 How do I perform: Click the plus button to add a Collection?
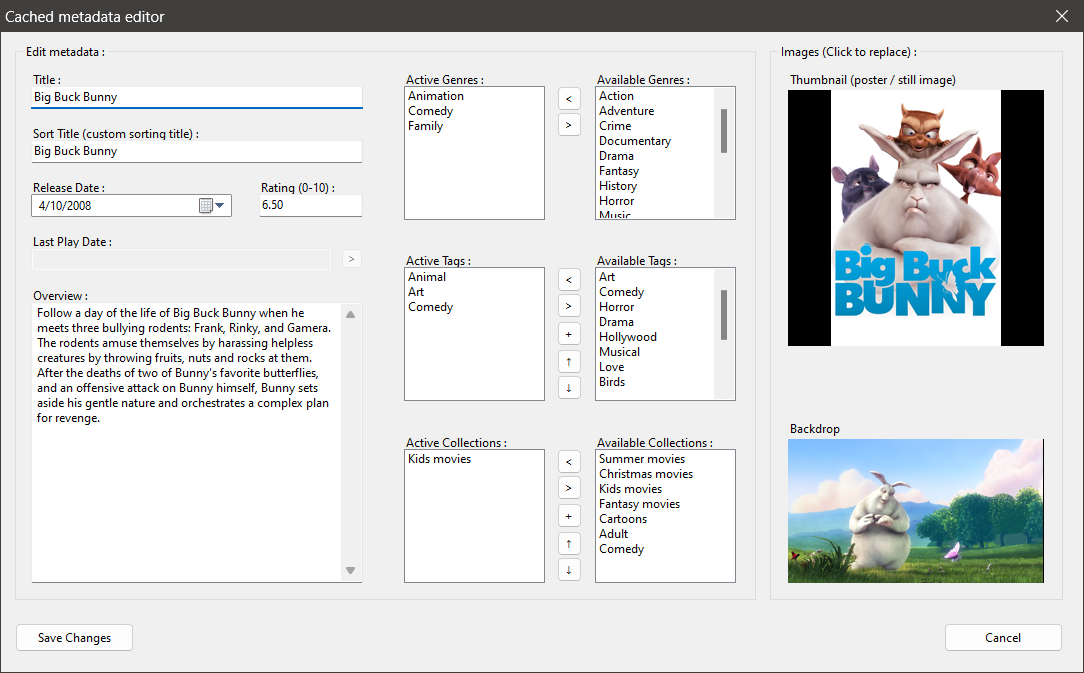point(569,516)
